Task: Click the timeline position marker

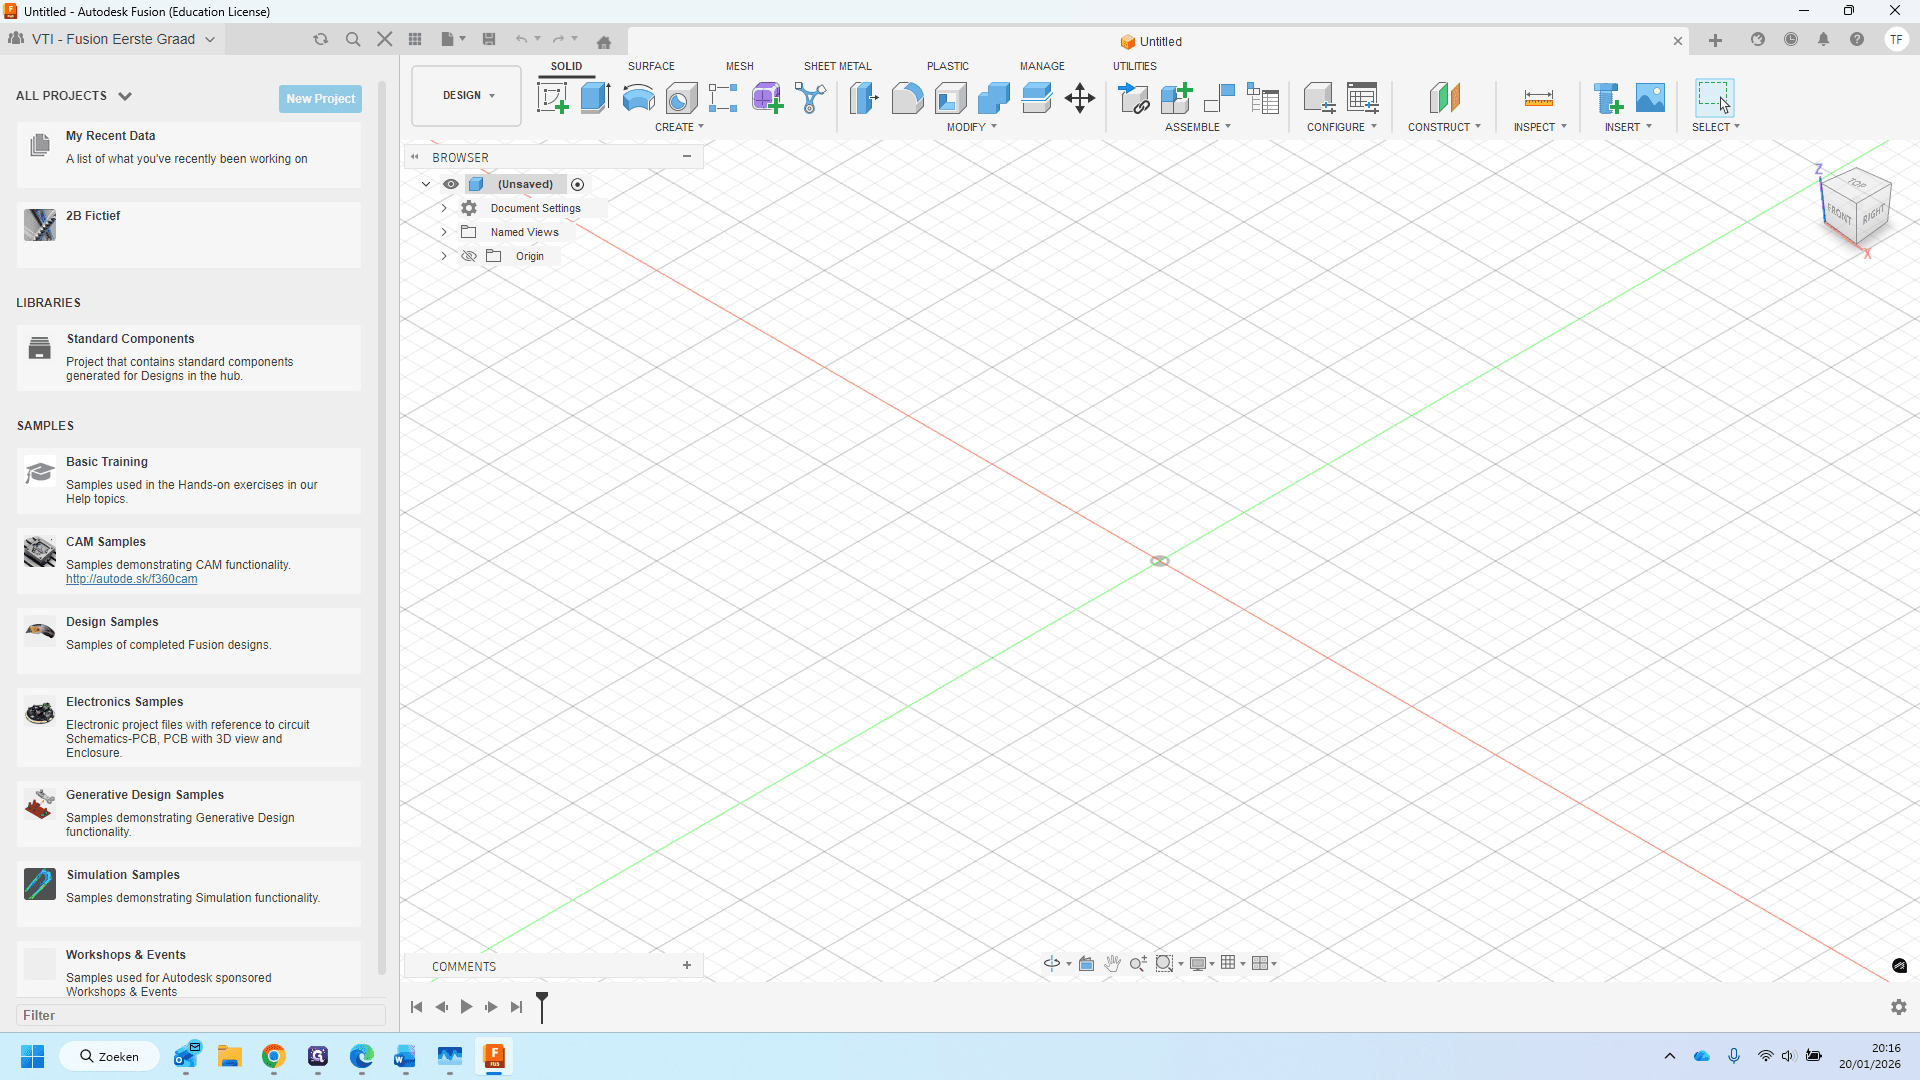Action: 542,1006
